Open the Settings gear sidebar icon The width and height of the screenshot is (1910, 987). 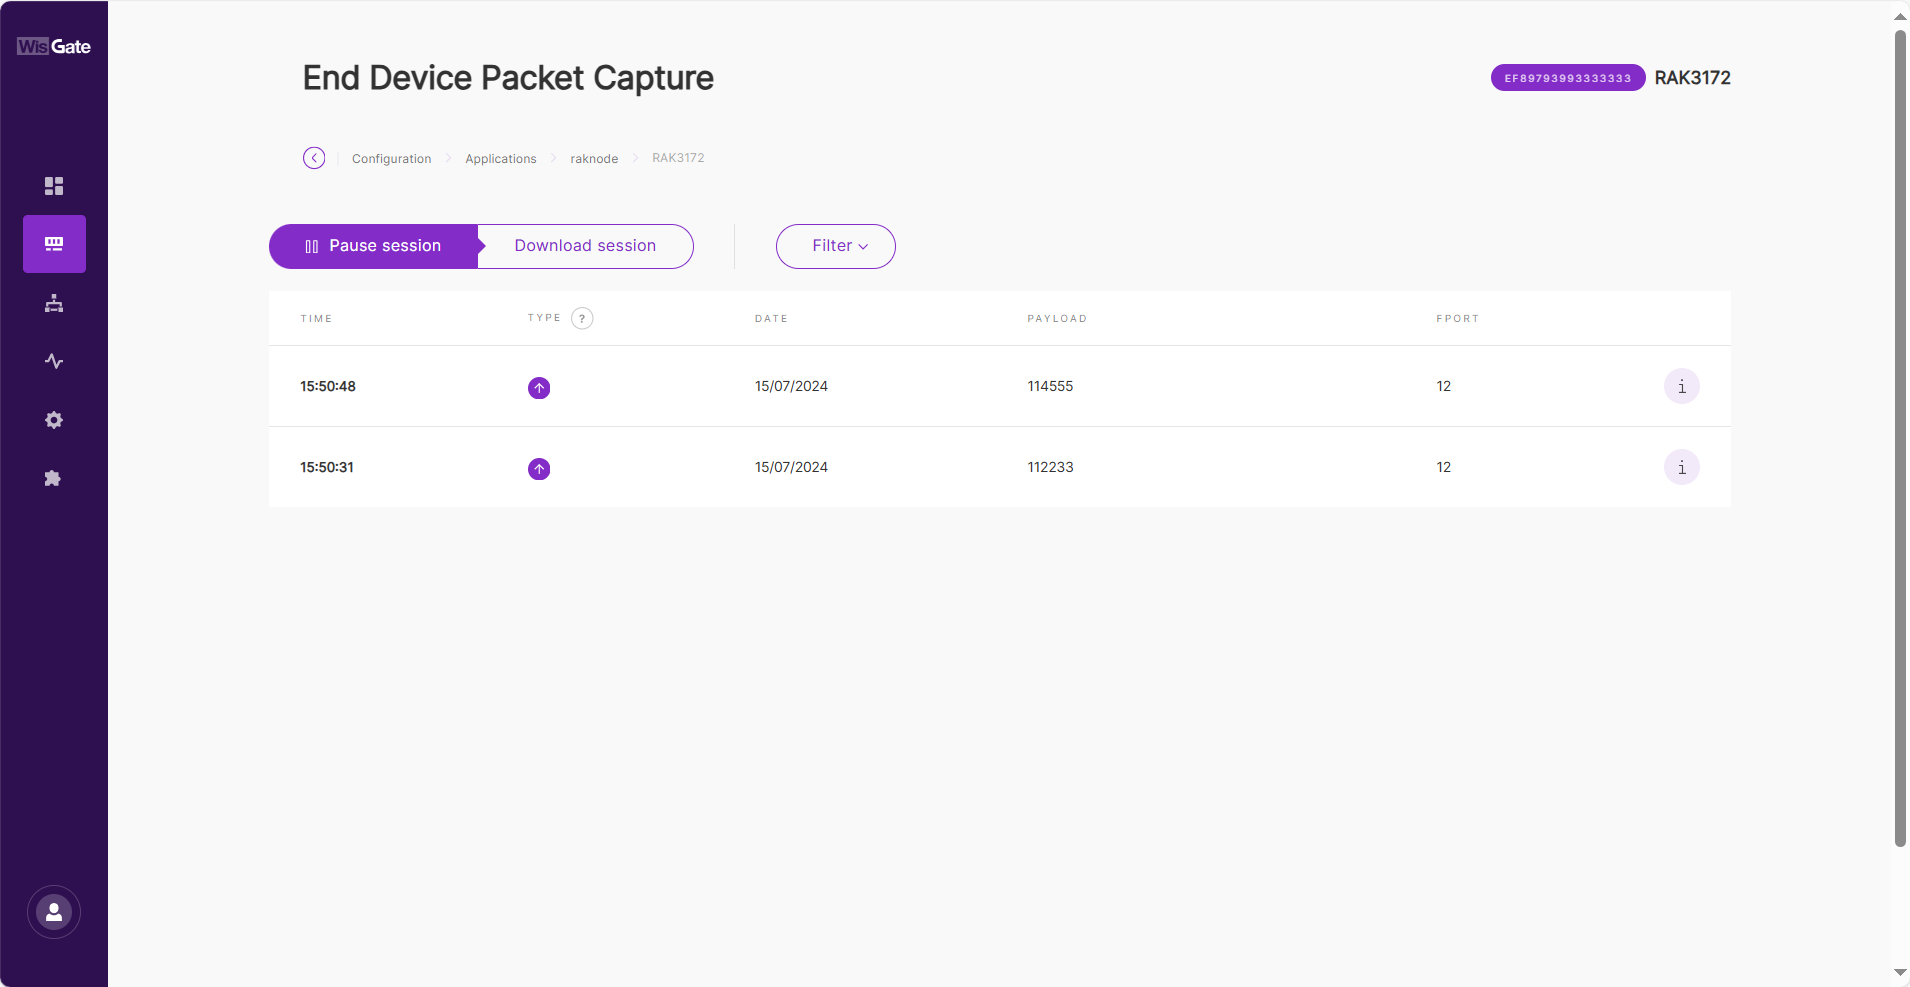coord(54,420)
